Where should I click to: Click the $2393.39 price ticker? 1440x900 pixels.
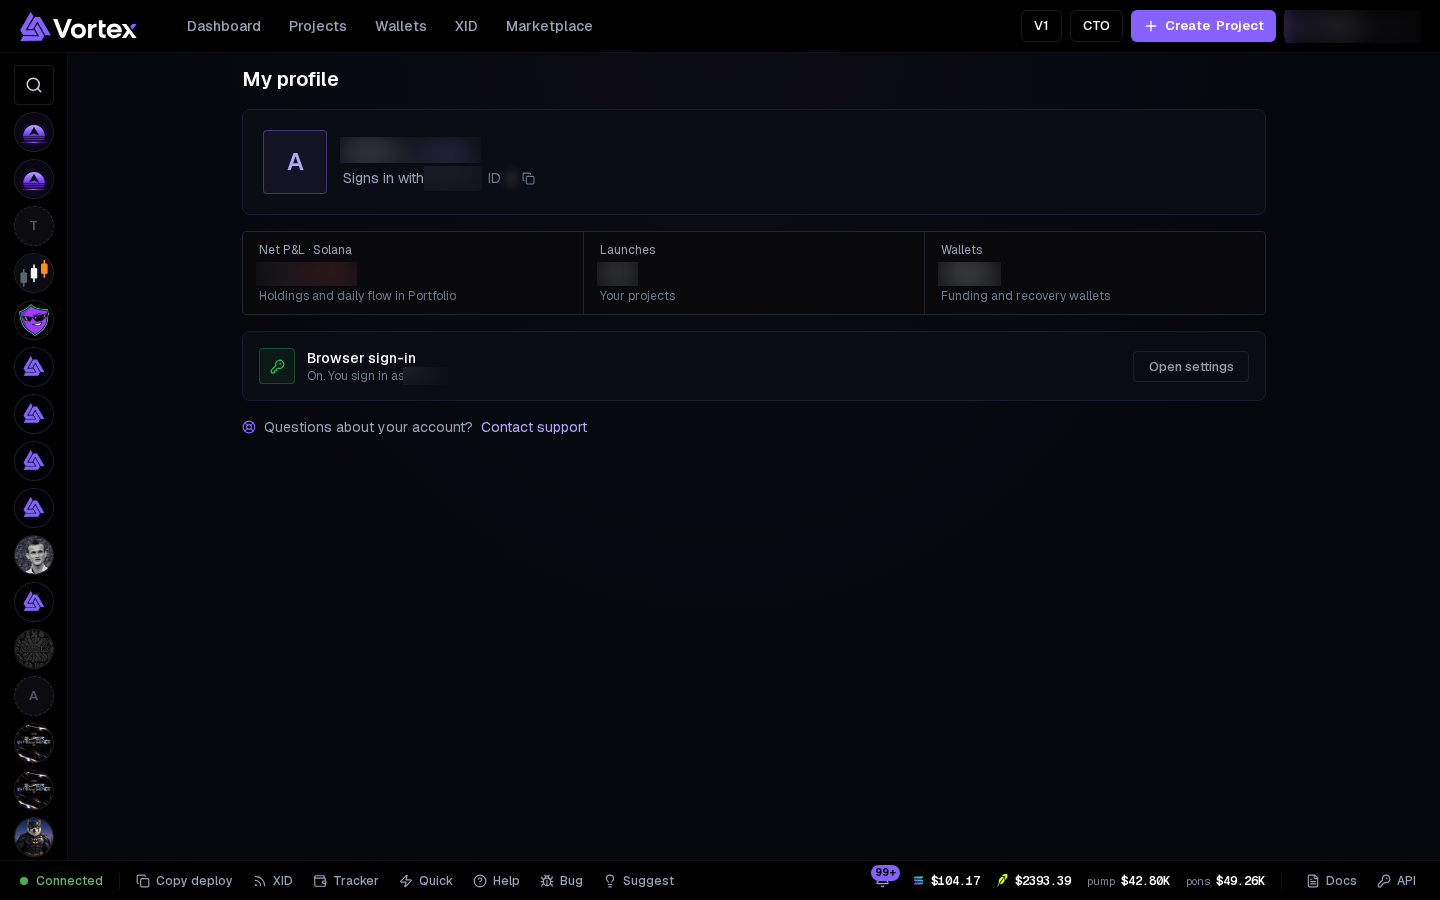(1034, 881)
